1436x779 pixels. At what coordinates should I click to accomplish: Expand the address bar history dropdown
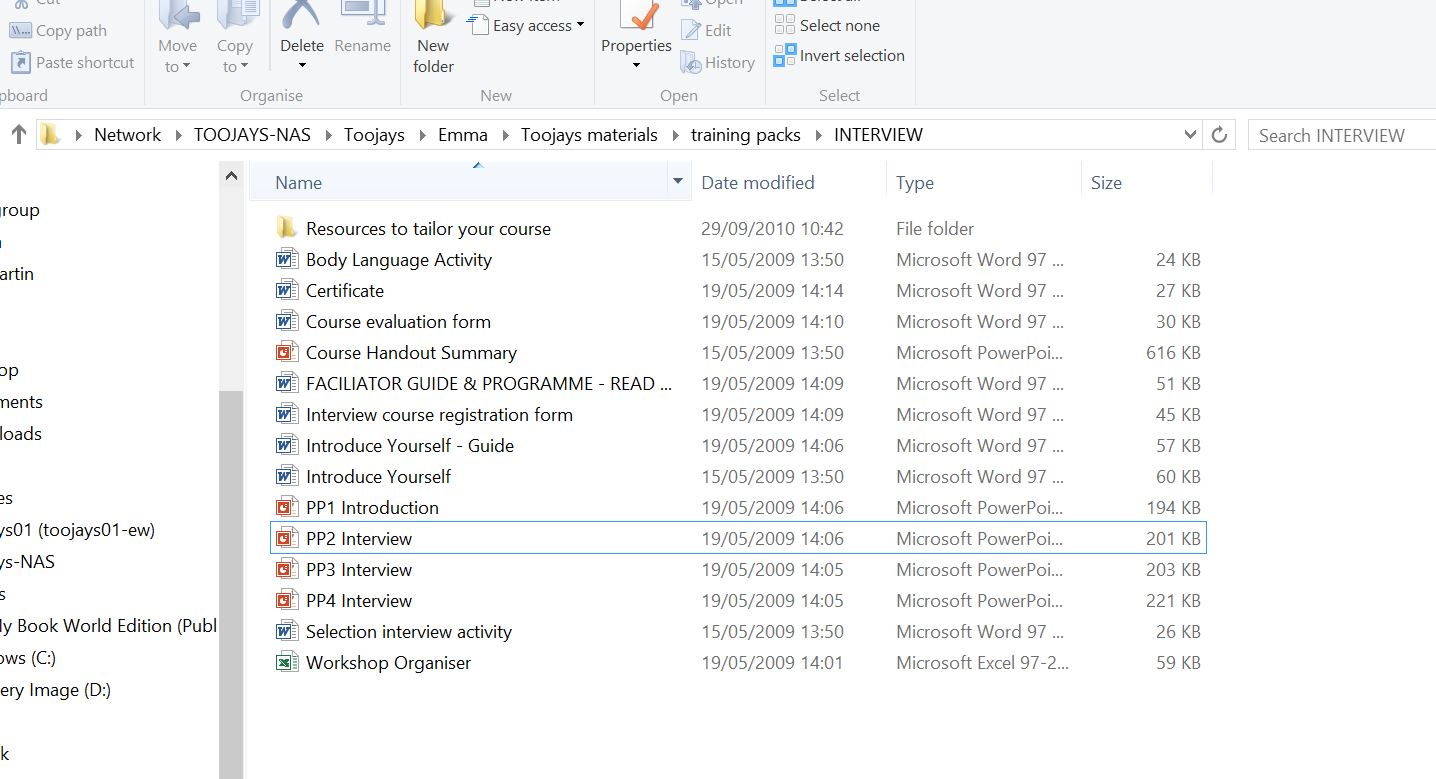tap(1190, 135)
